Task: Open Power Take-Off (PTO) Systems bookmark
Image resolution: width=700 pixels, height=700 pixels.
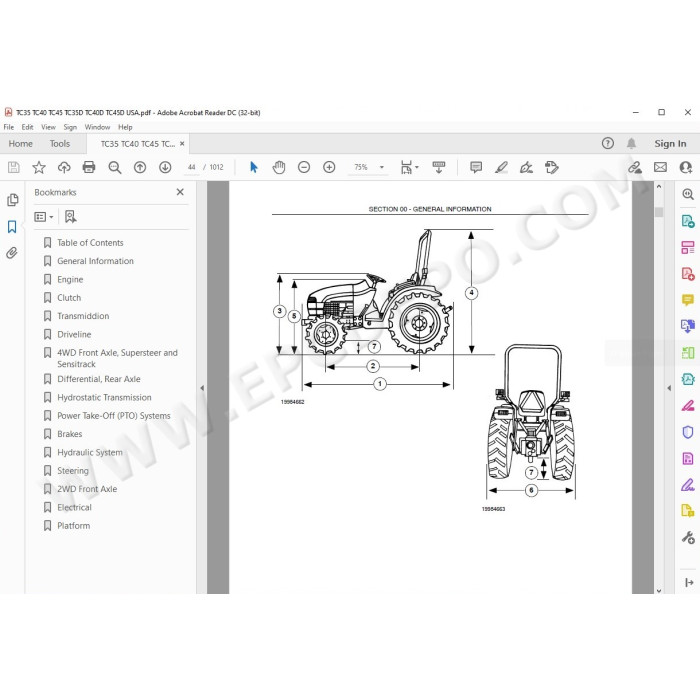Action: pos(114,416)
